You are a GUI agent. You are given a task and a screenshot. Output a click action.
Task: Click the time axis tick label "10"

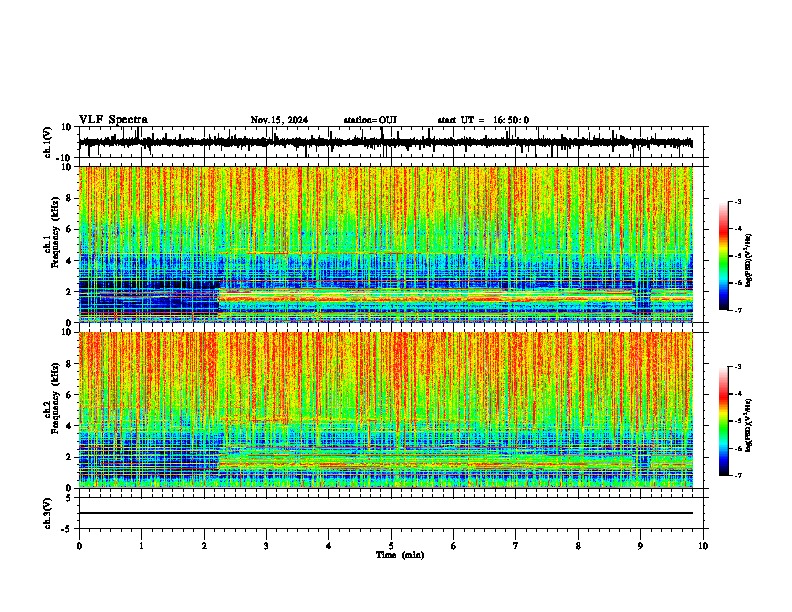click(703, 546)
